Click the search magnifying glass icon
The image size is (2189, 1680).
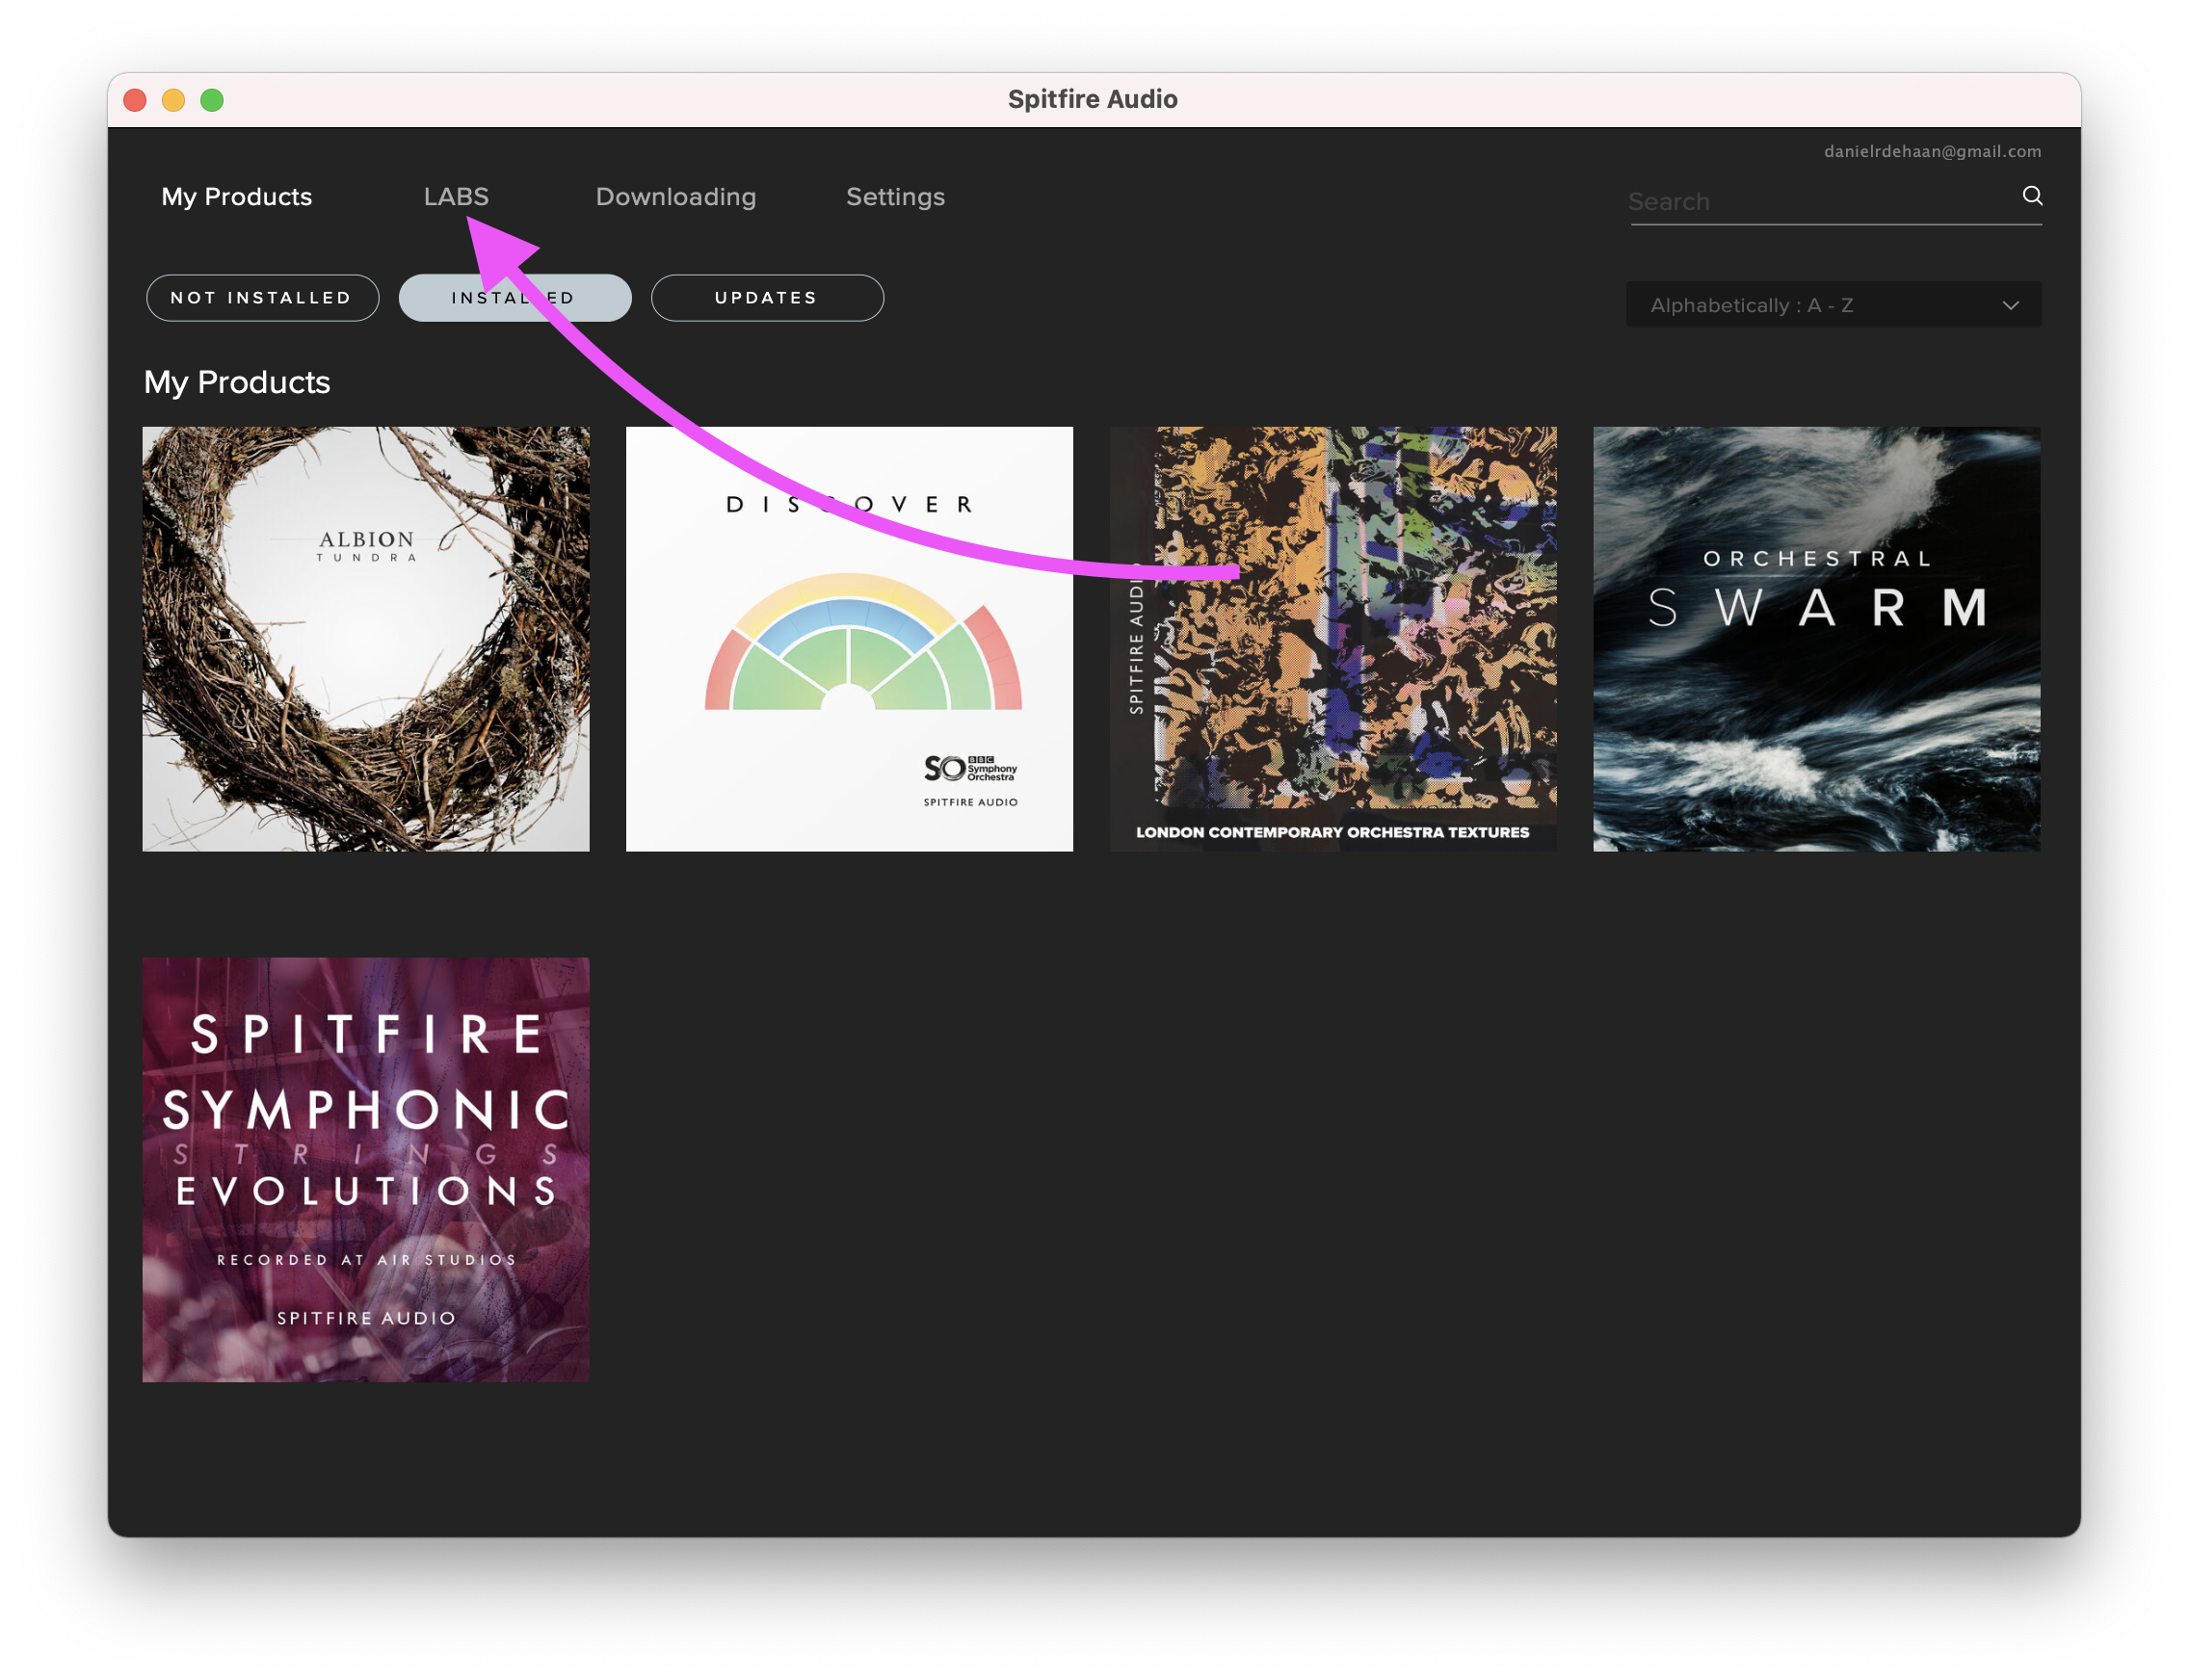pos(2032,196)
